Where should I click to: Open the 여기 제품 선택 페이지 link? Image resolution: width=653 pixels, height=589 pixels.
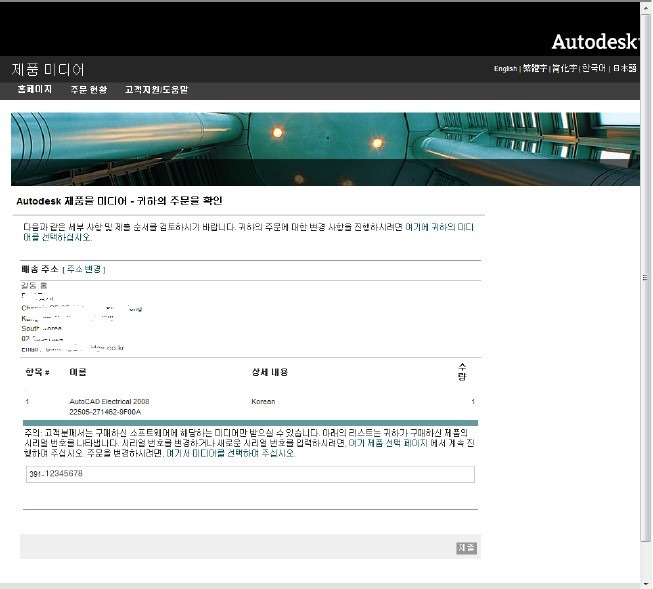[x=388, y=443]
